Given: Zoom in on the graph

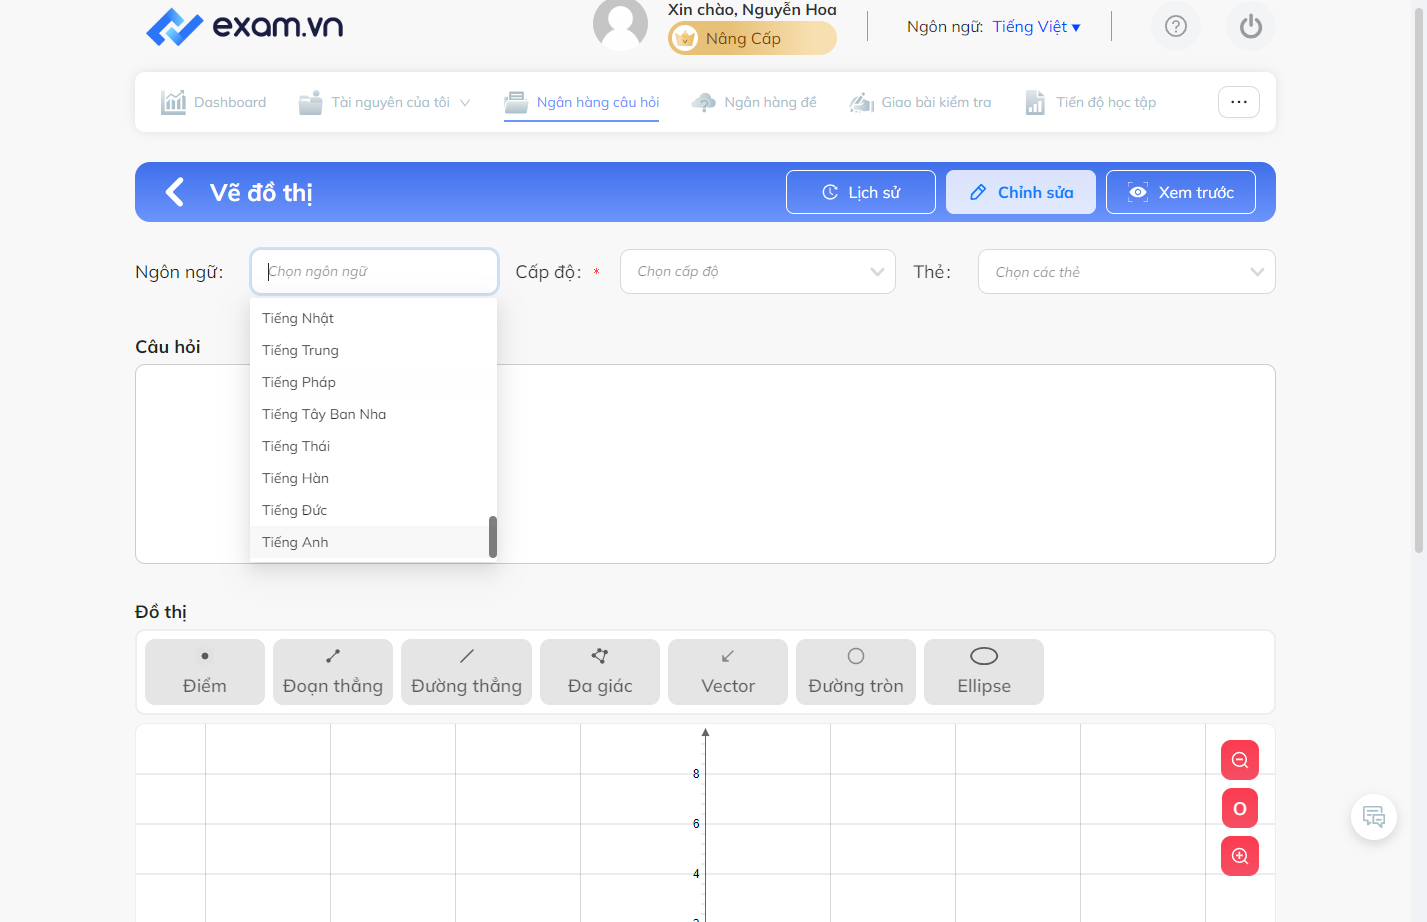Looking at the screenshot, I should point(1240,856).
